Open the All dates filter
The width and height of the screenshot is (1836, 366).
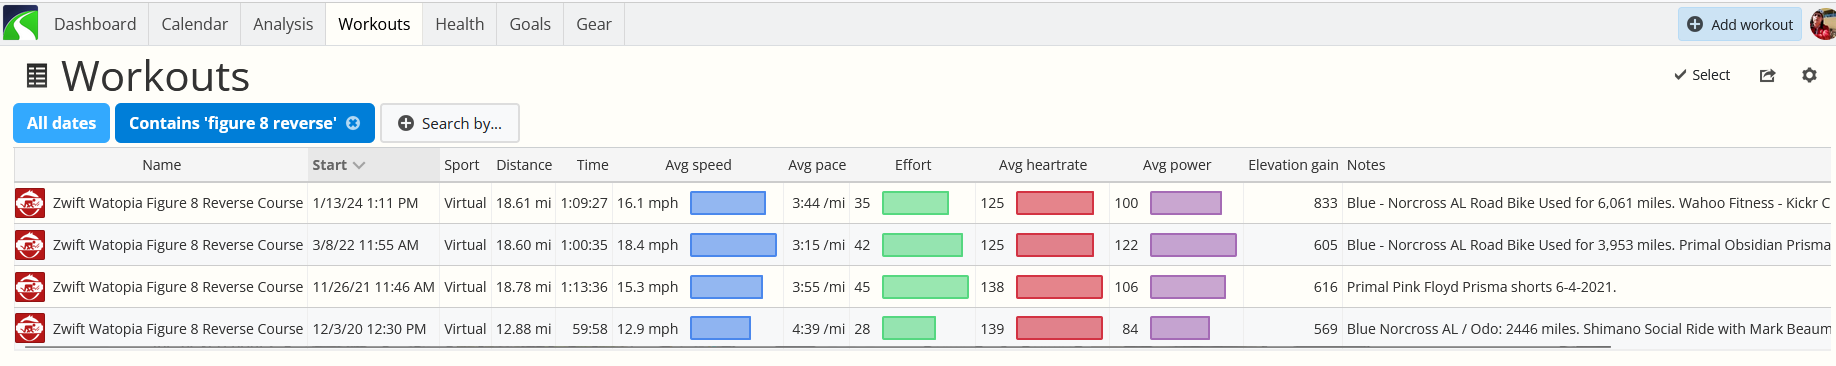coord(61,123)
